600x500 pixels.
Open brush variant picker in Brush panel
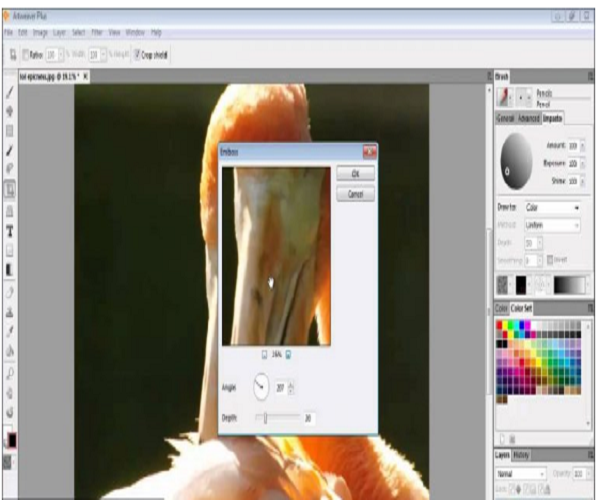point(524,97)
